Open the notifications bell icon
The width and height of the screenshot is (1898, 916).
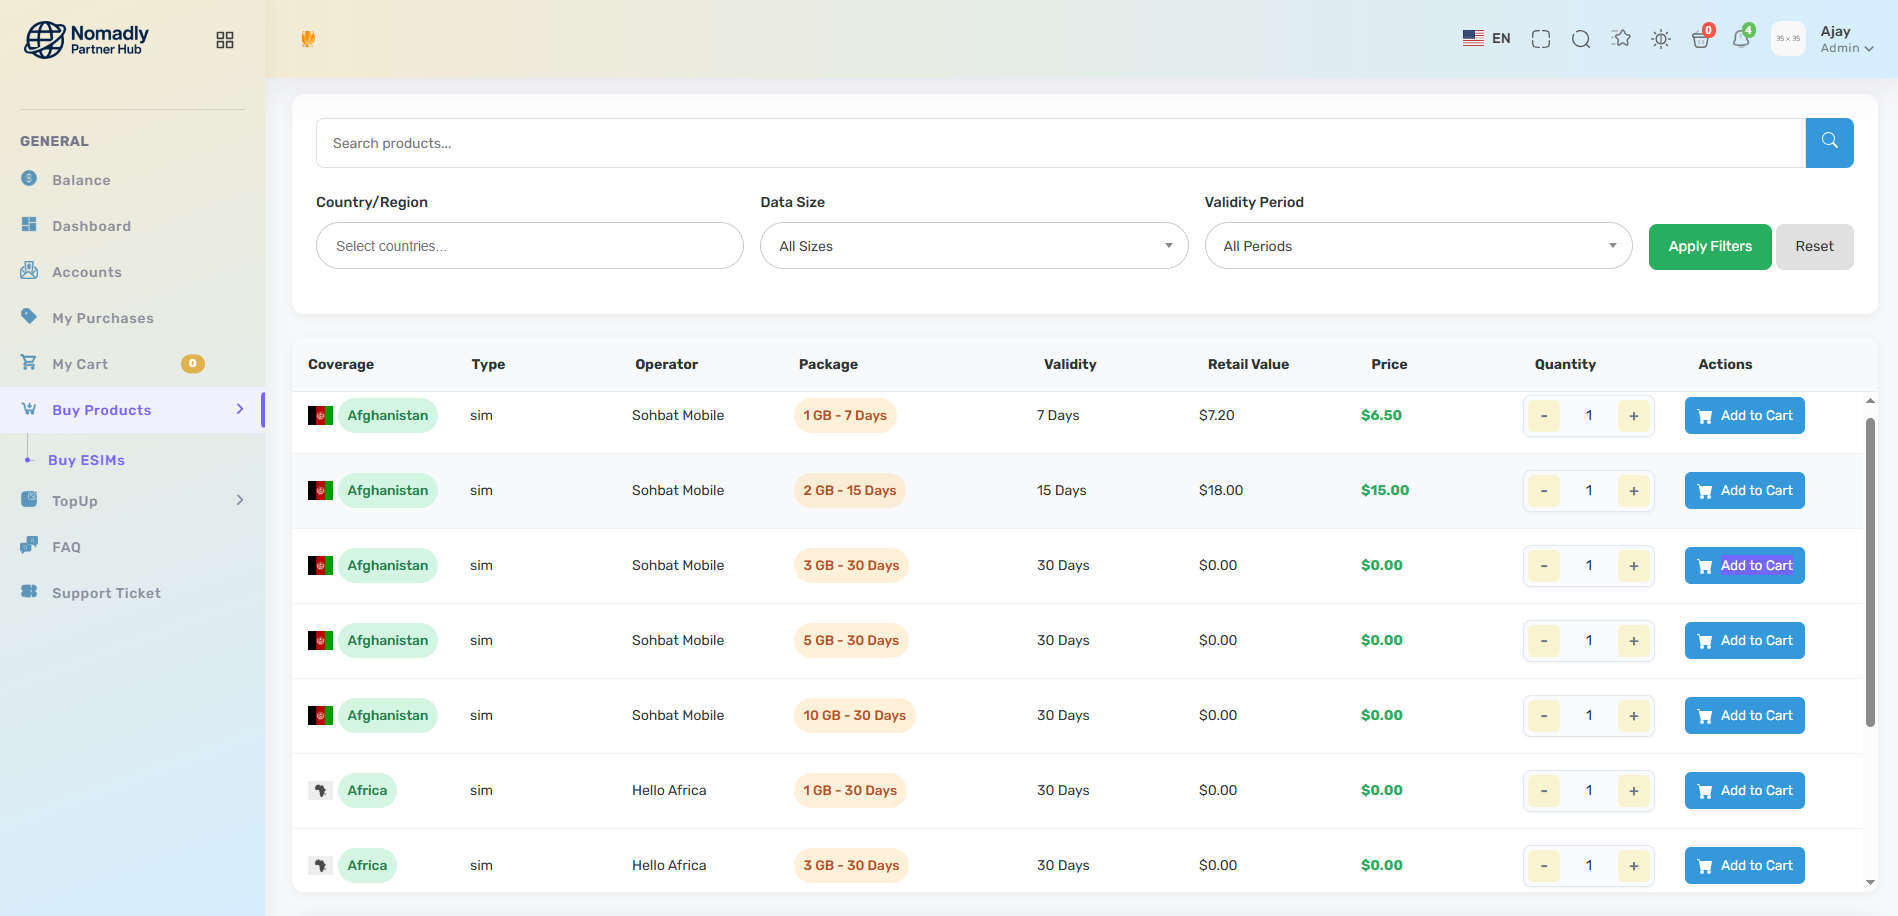[1741, 39]
